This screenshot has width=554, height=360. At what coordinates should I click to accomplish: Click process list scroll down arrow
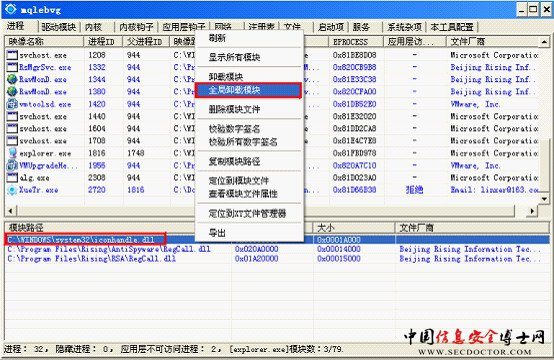(x=544, y=199)
